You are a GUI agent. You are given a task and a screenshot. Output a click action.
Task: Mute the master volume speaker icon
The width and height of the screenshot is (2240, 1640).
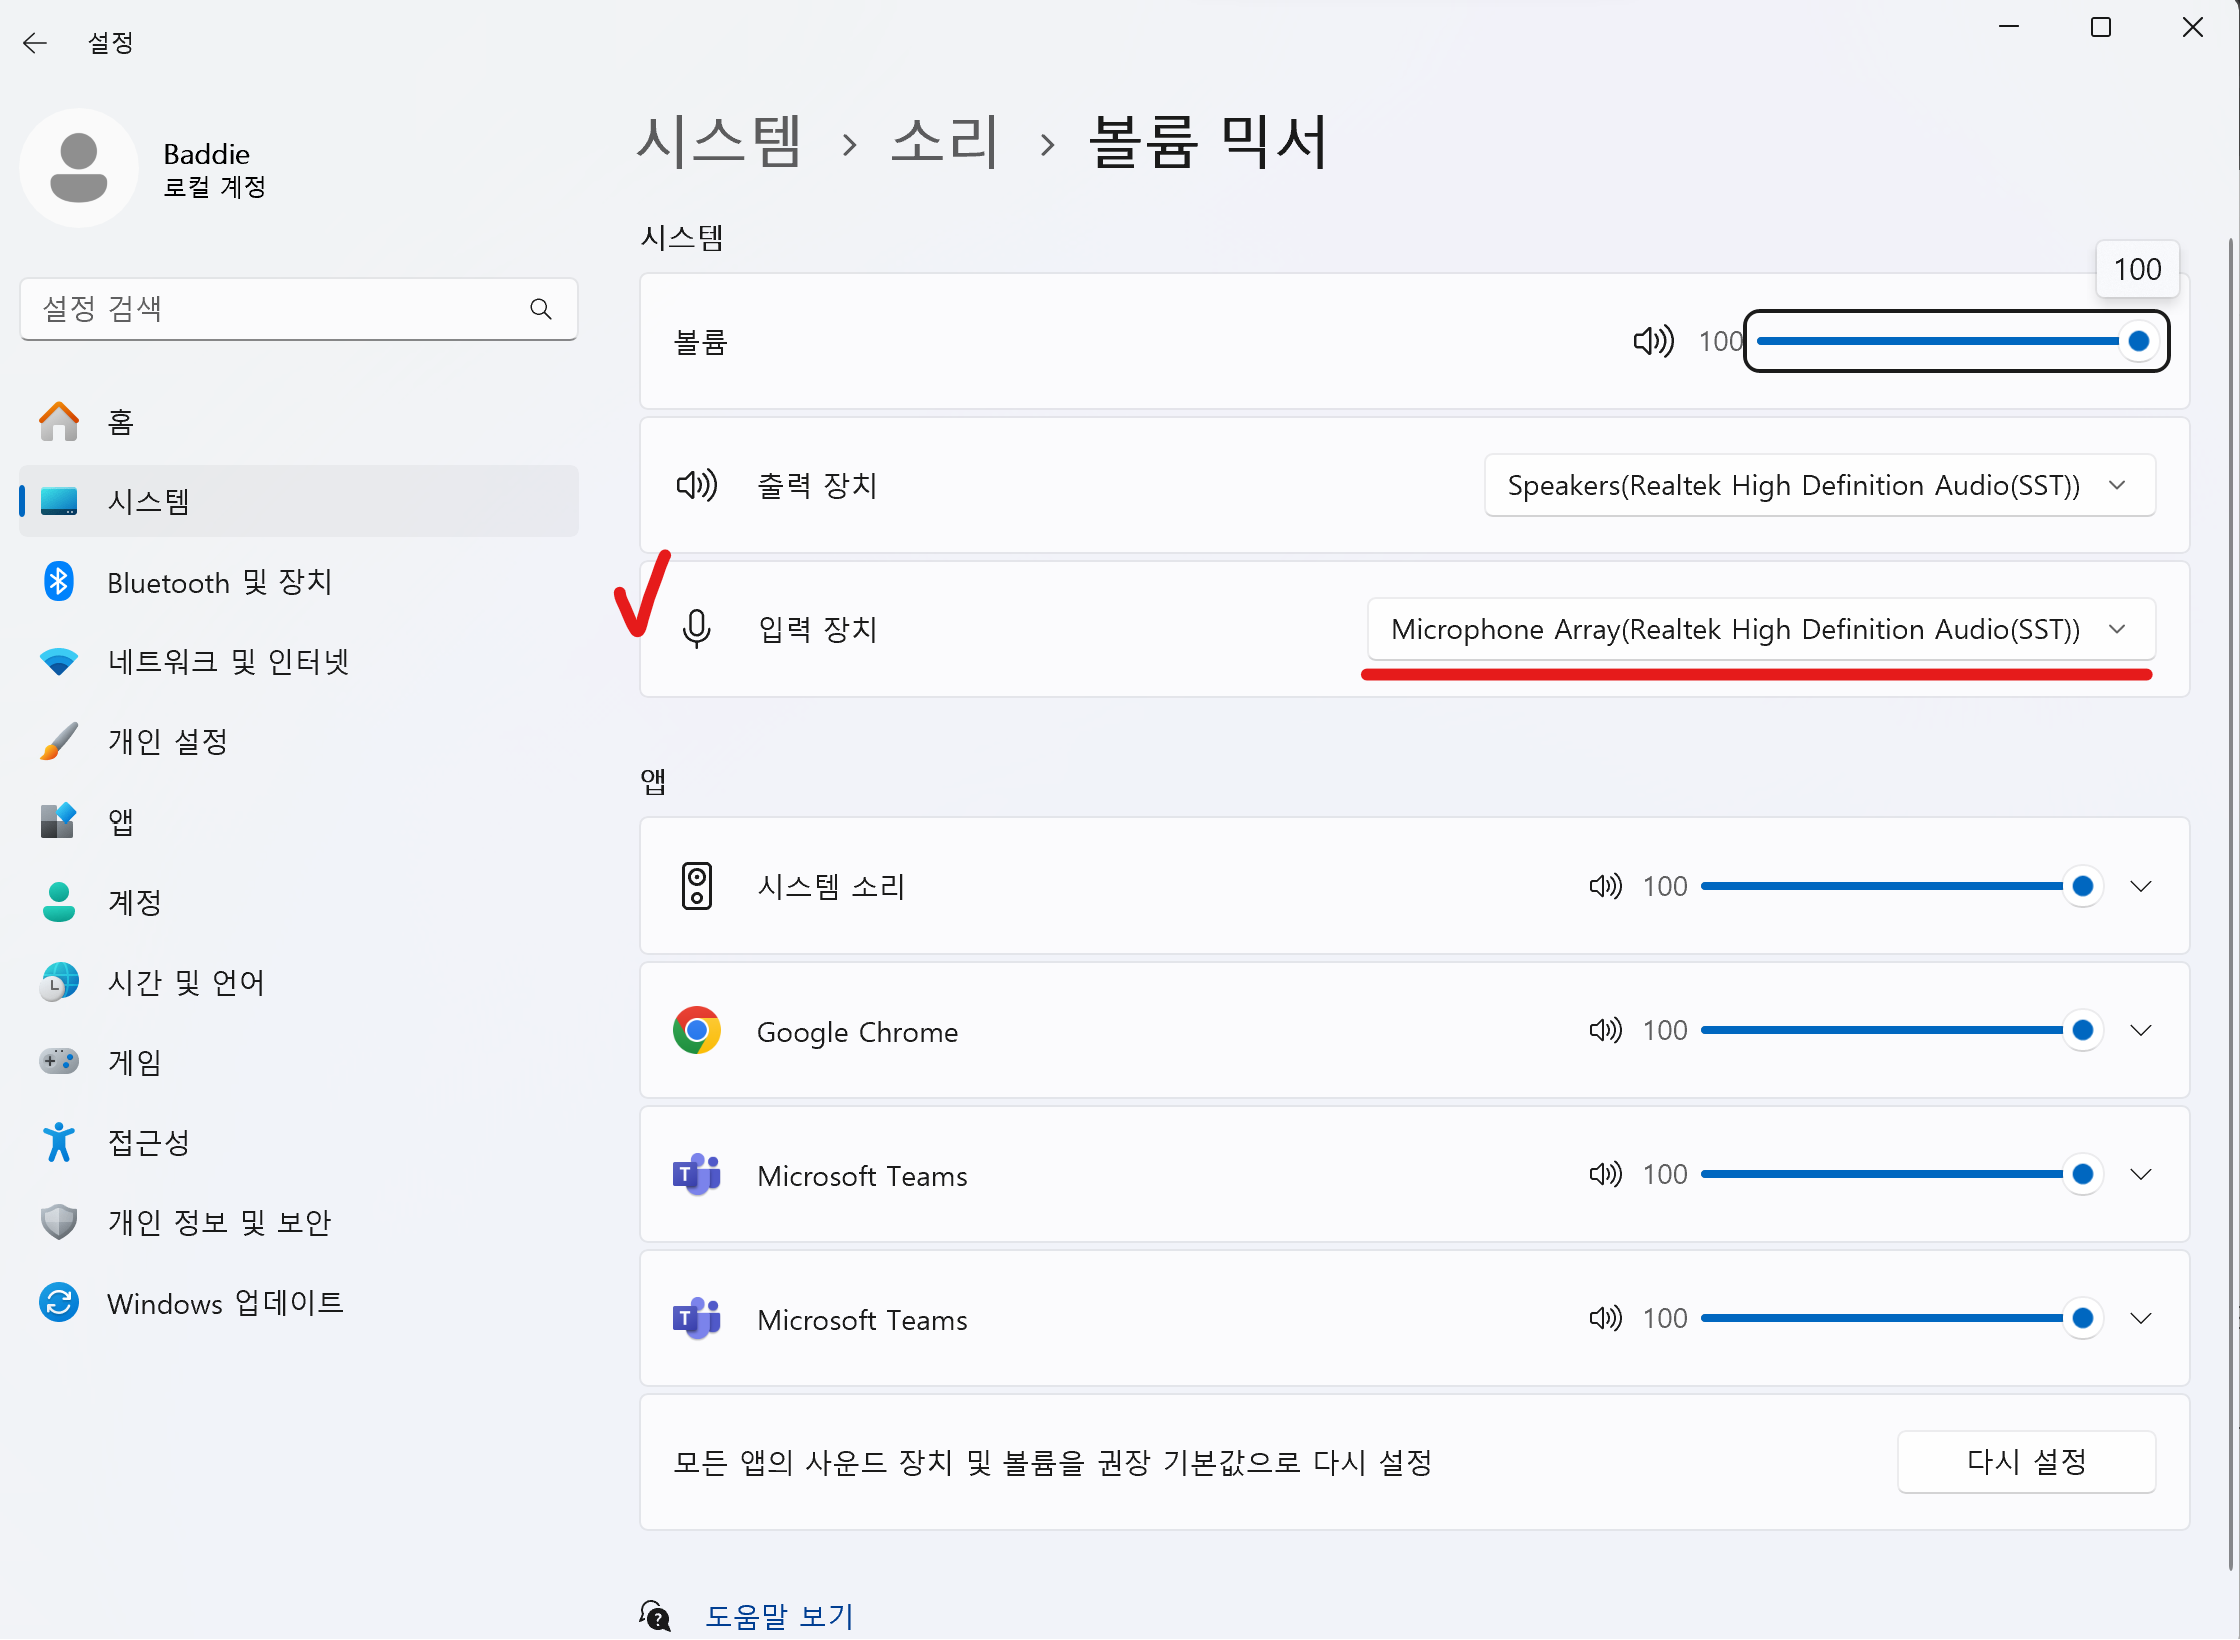point(1652,342)
